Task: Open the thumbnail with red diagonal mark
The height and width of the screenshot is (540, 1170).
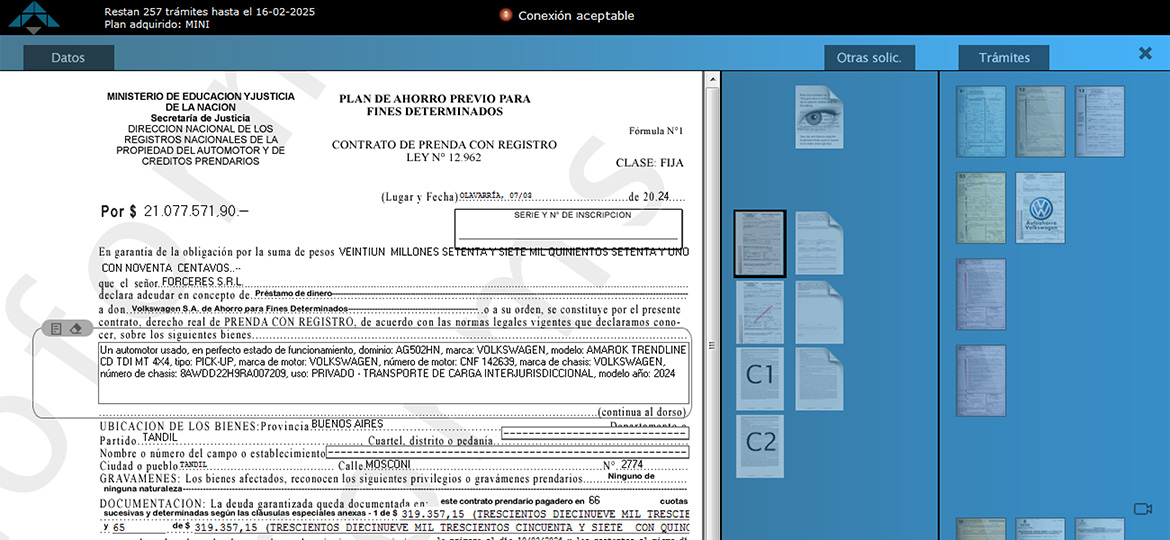Action: coord(760,311)
